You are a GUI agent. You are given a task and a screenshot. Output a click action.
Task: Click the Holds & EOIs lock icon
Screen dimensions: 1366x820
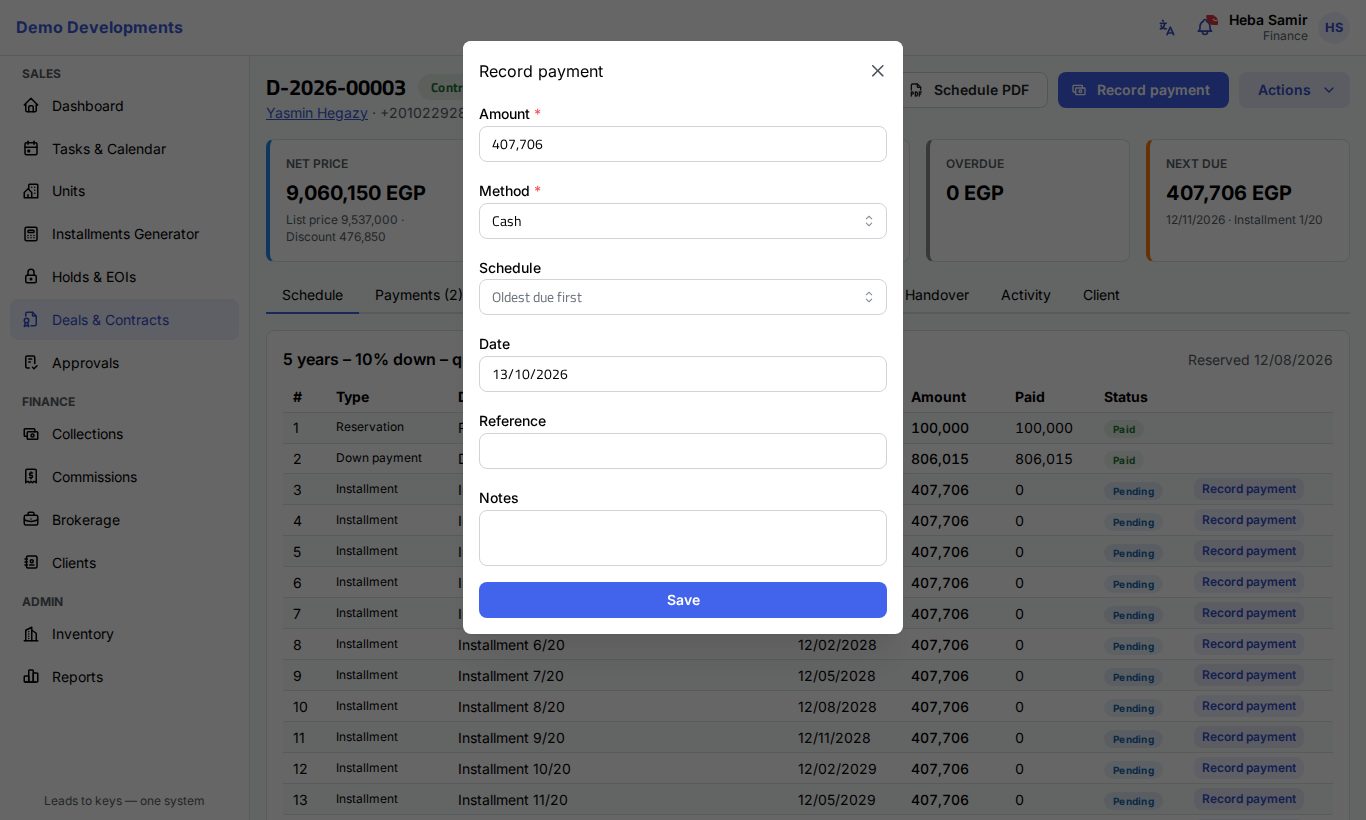(31, 277)
